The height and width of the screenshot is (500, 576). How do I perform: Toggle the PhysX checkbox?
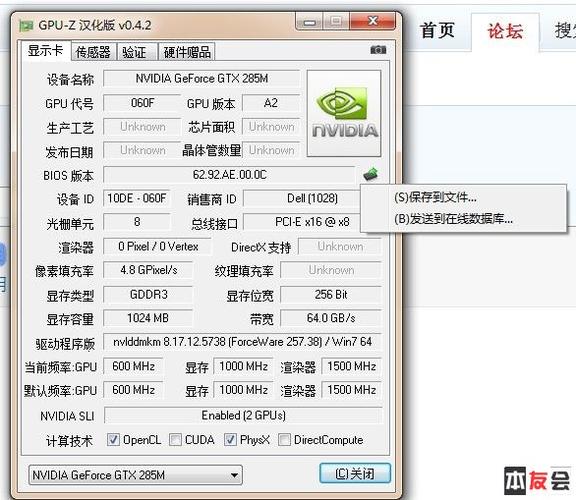click(230, 439)
